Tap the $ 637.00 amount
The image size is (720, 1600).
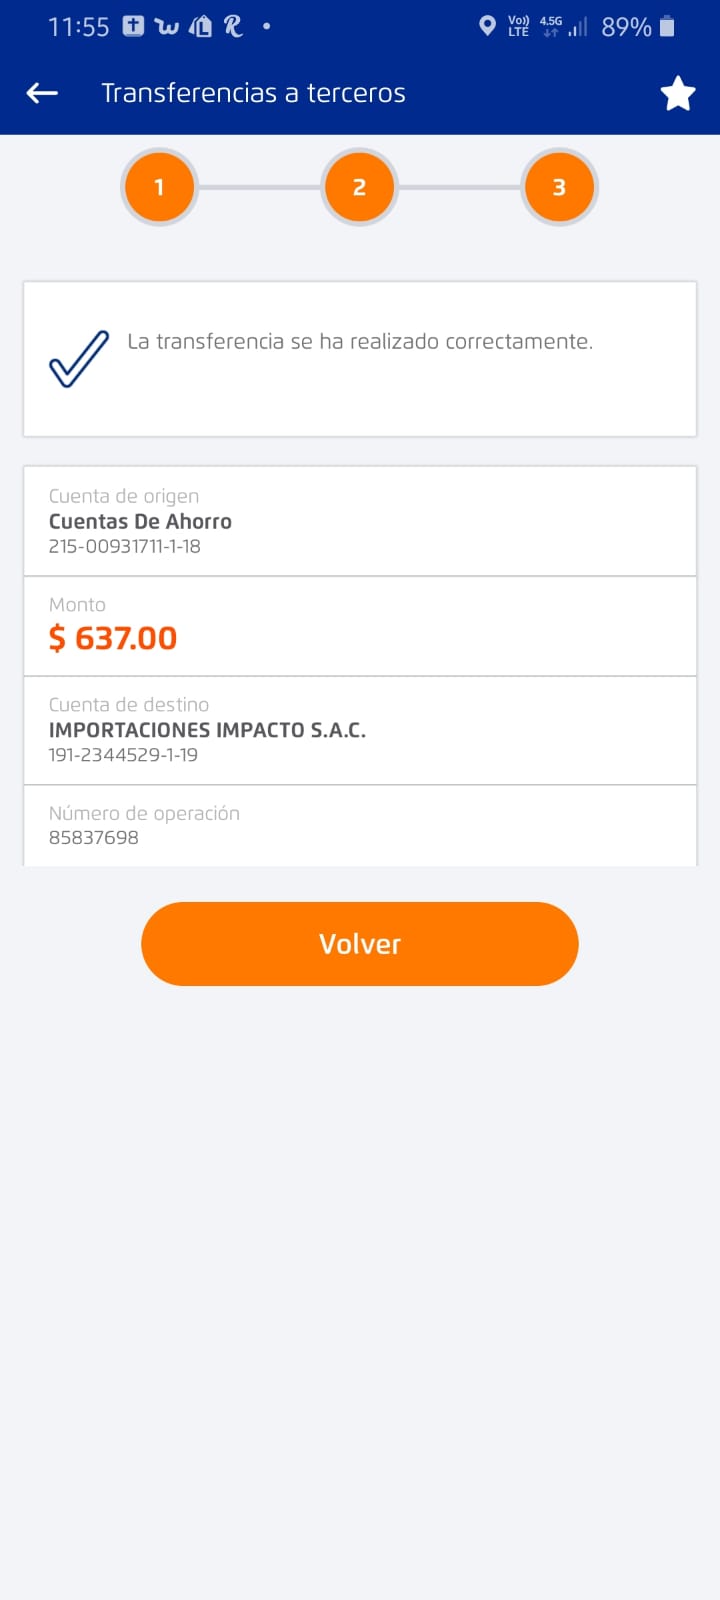[113, 638]
